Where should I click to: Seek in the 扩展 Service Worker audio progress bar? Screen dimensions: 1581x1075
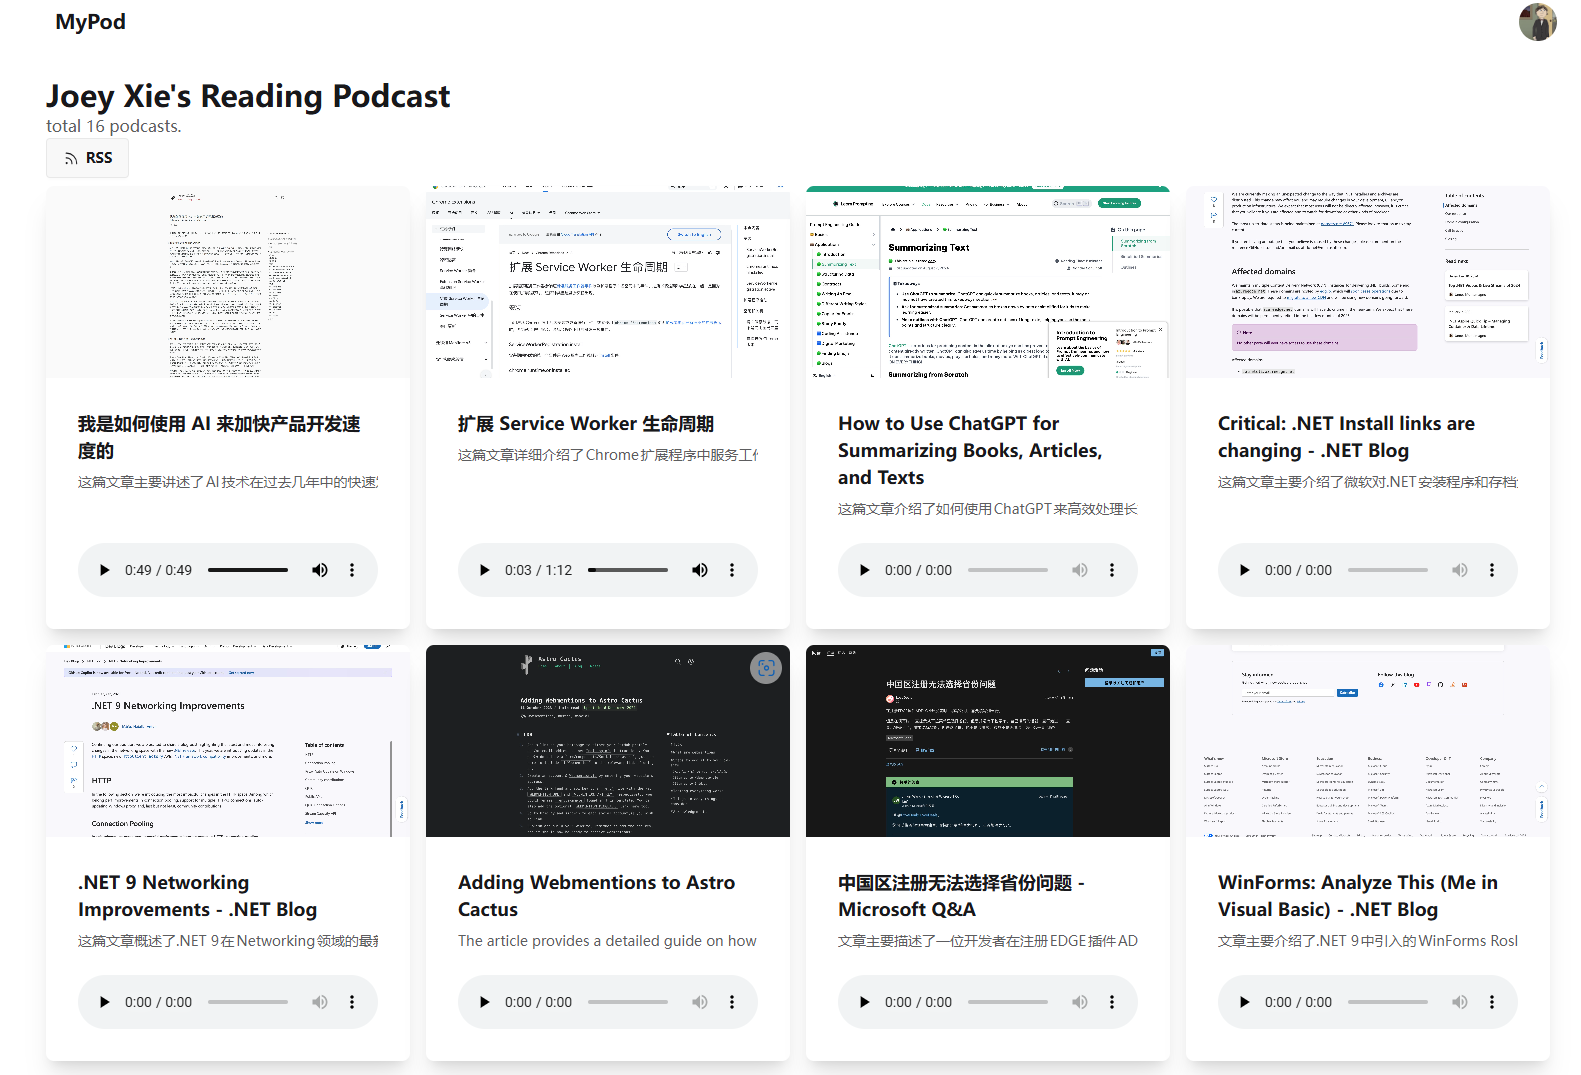tap(628, 570)
